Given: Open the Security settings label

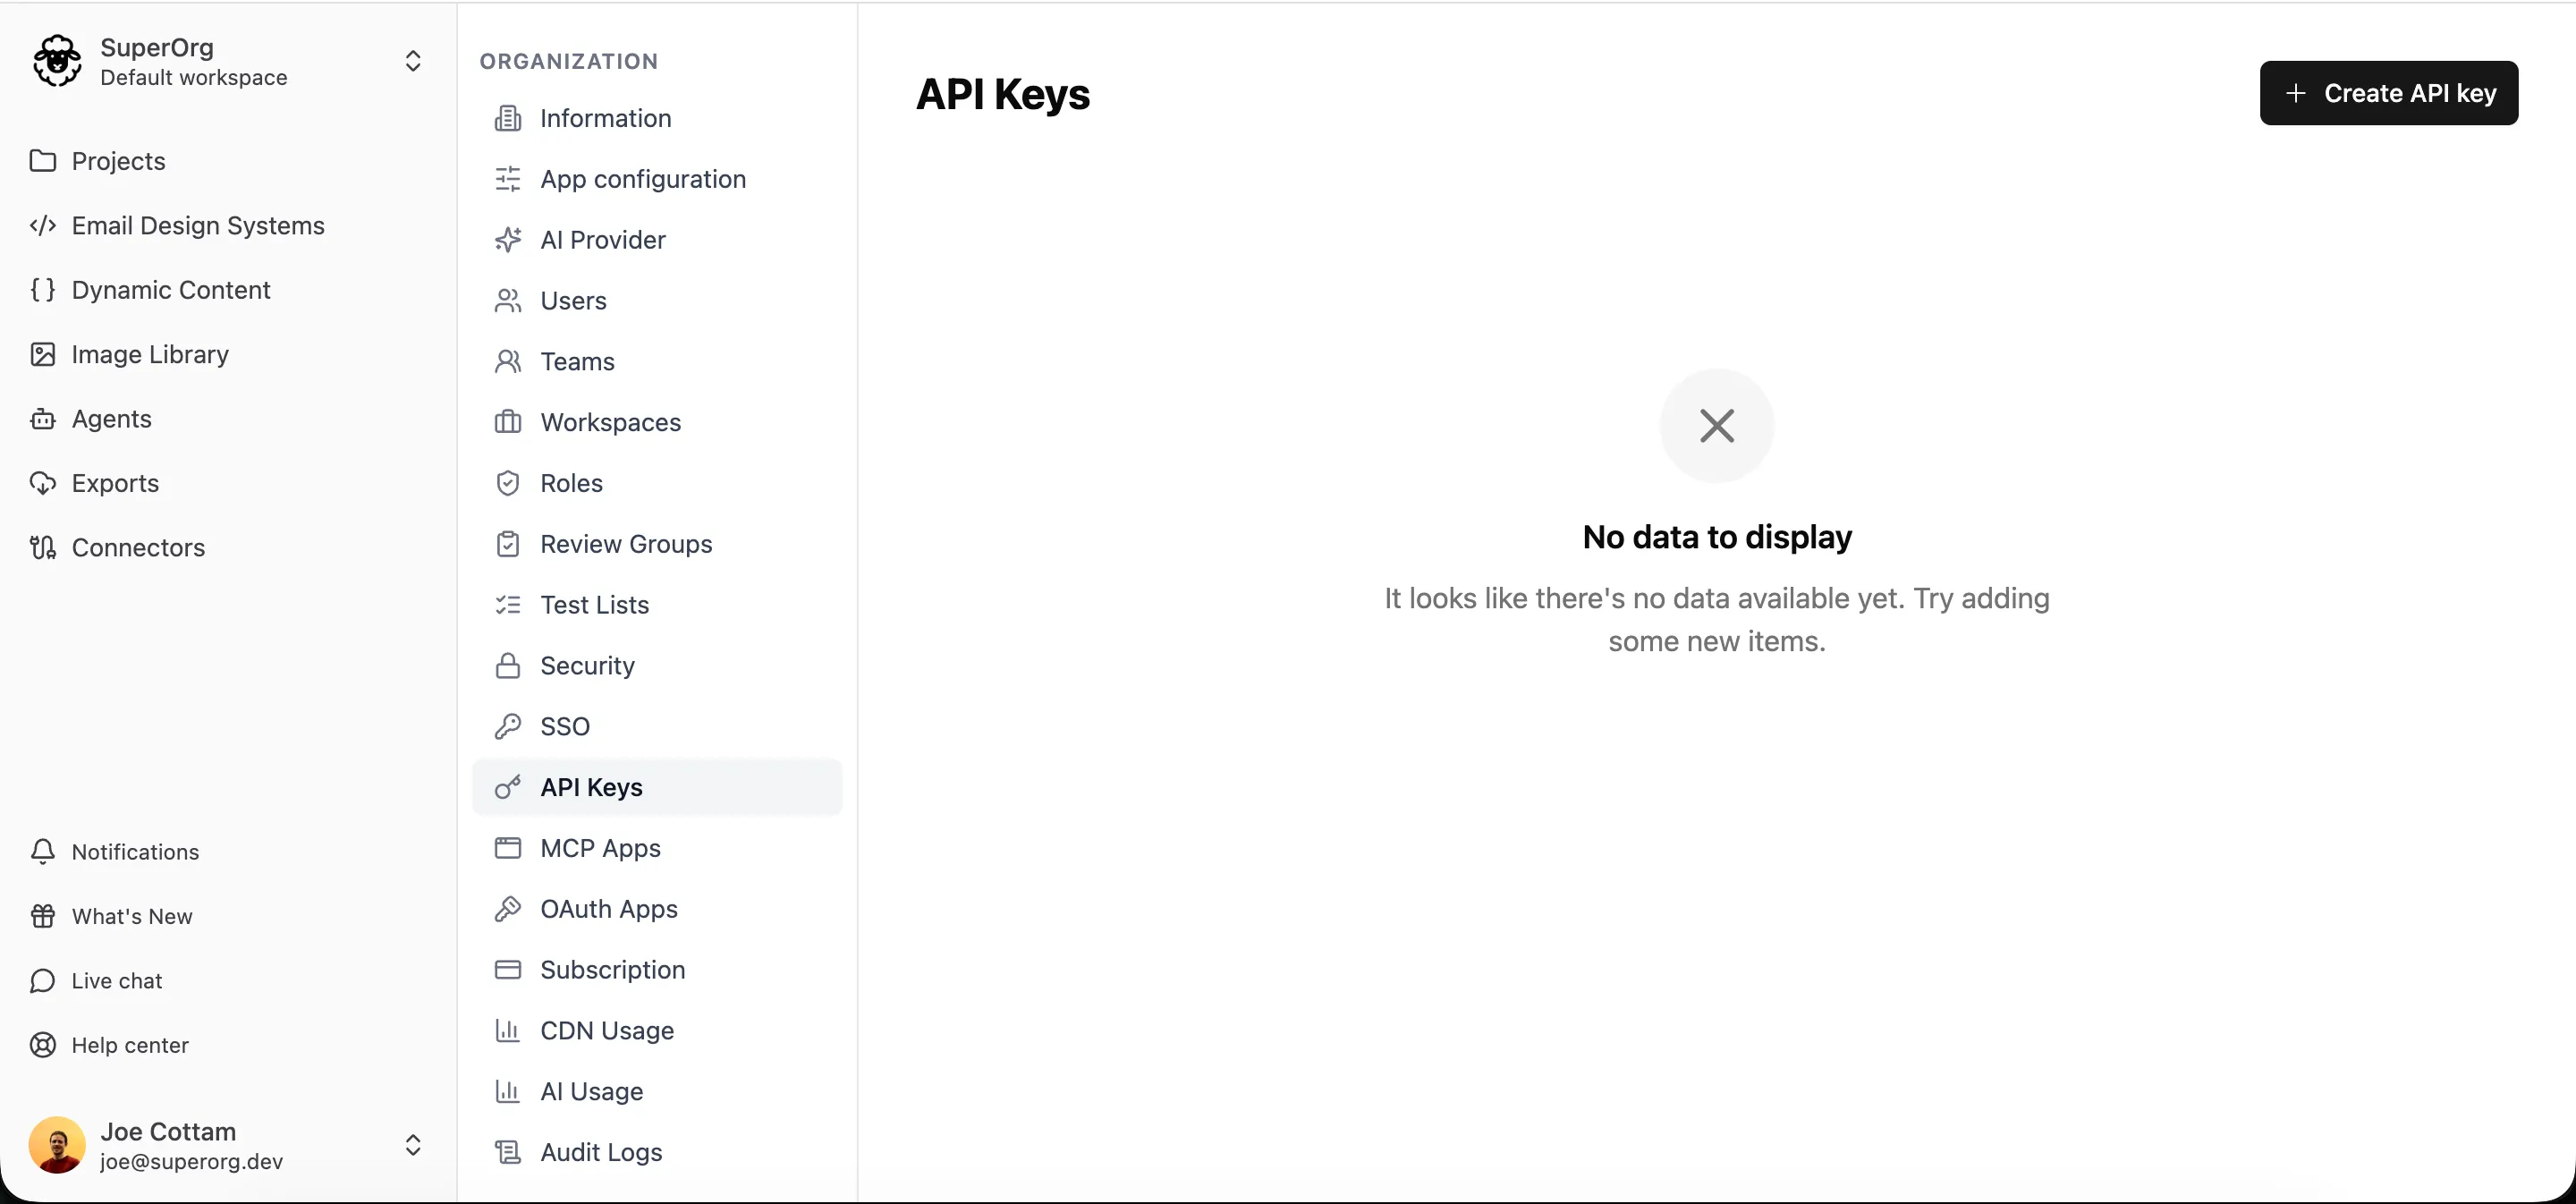Looking at the screenshot, I should [x=588, y=667].
